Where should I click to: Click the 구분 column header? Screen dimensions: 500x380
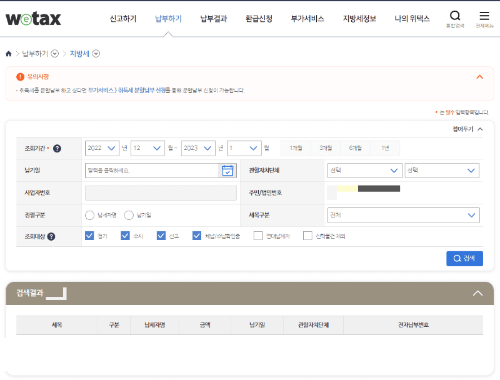coord(114,325)
